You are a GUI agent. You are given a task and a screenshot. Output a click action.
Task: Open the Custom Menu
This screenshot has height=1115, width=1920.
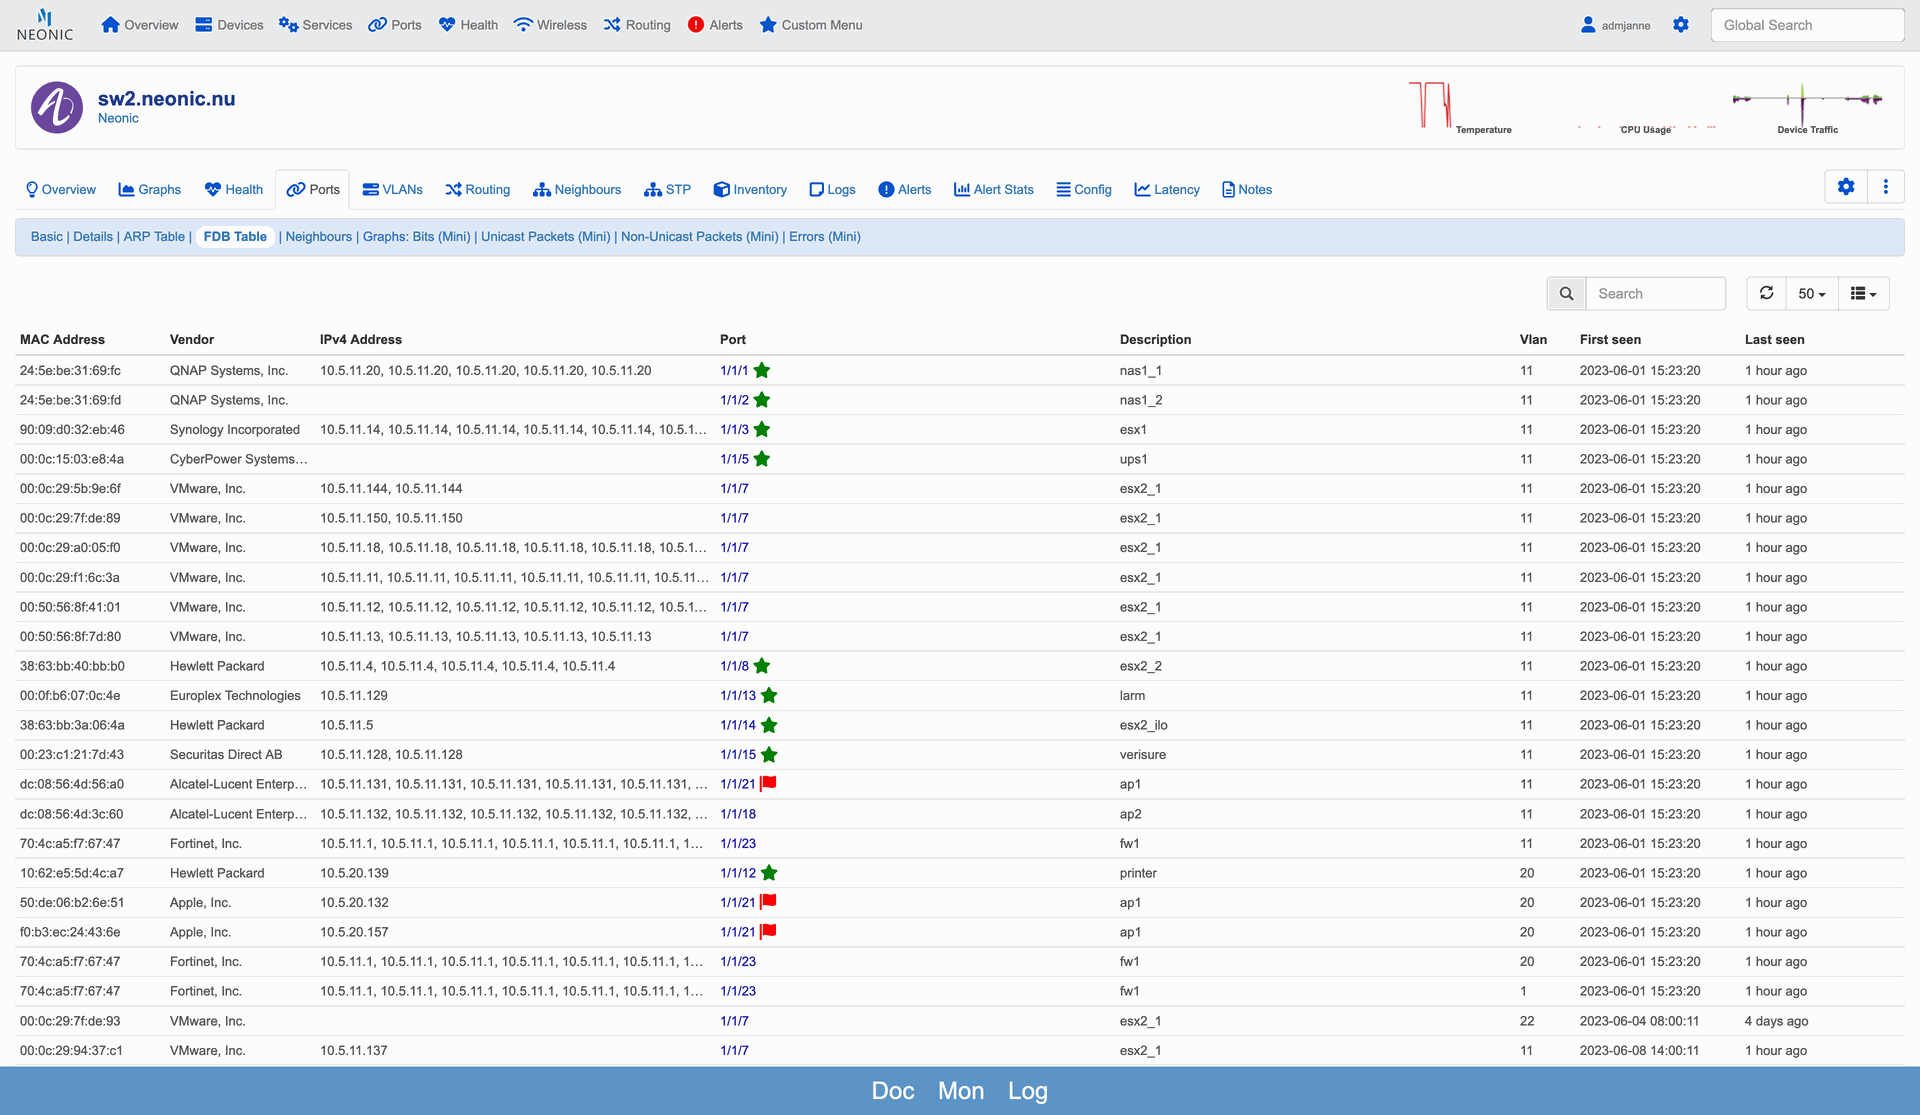tap(811, 25)
